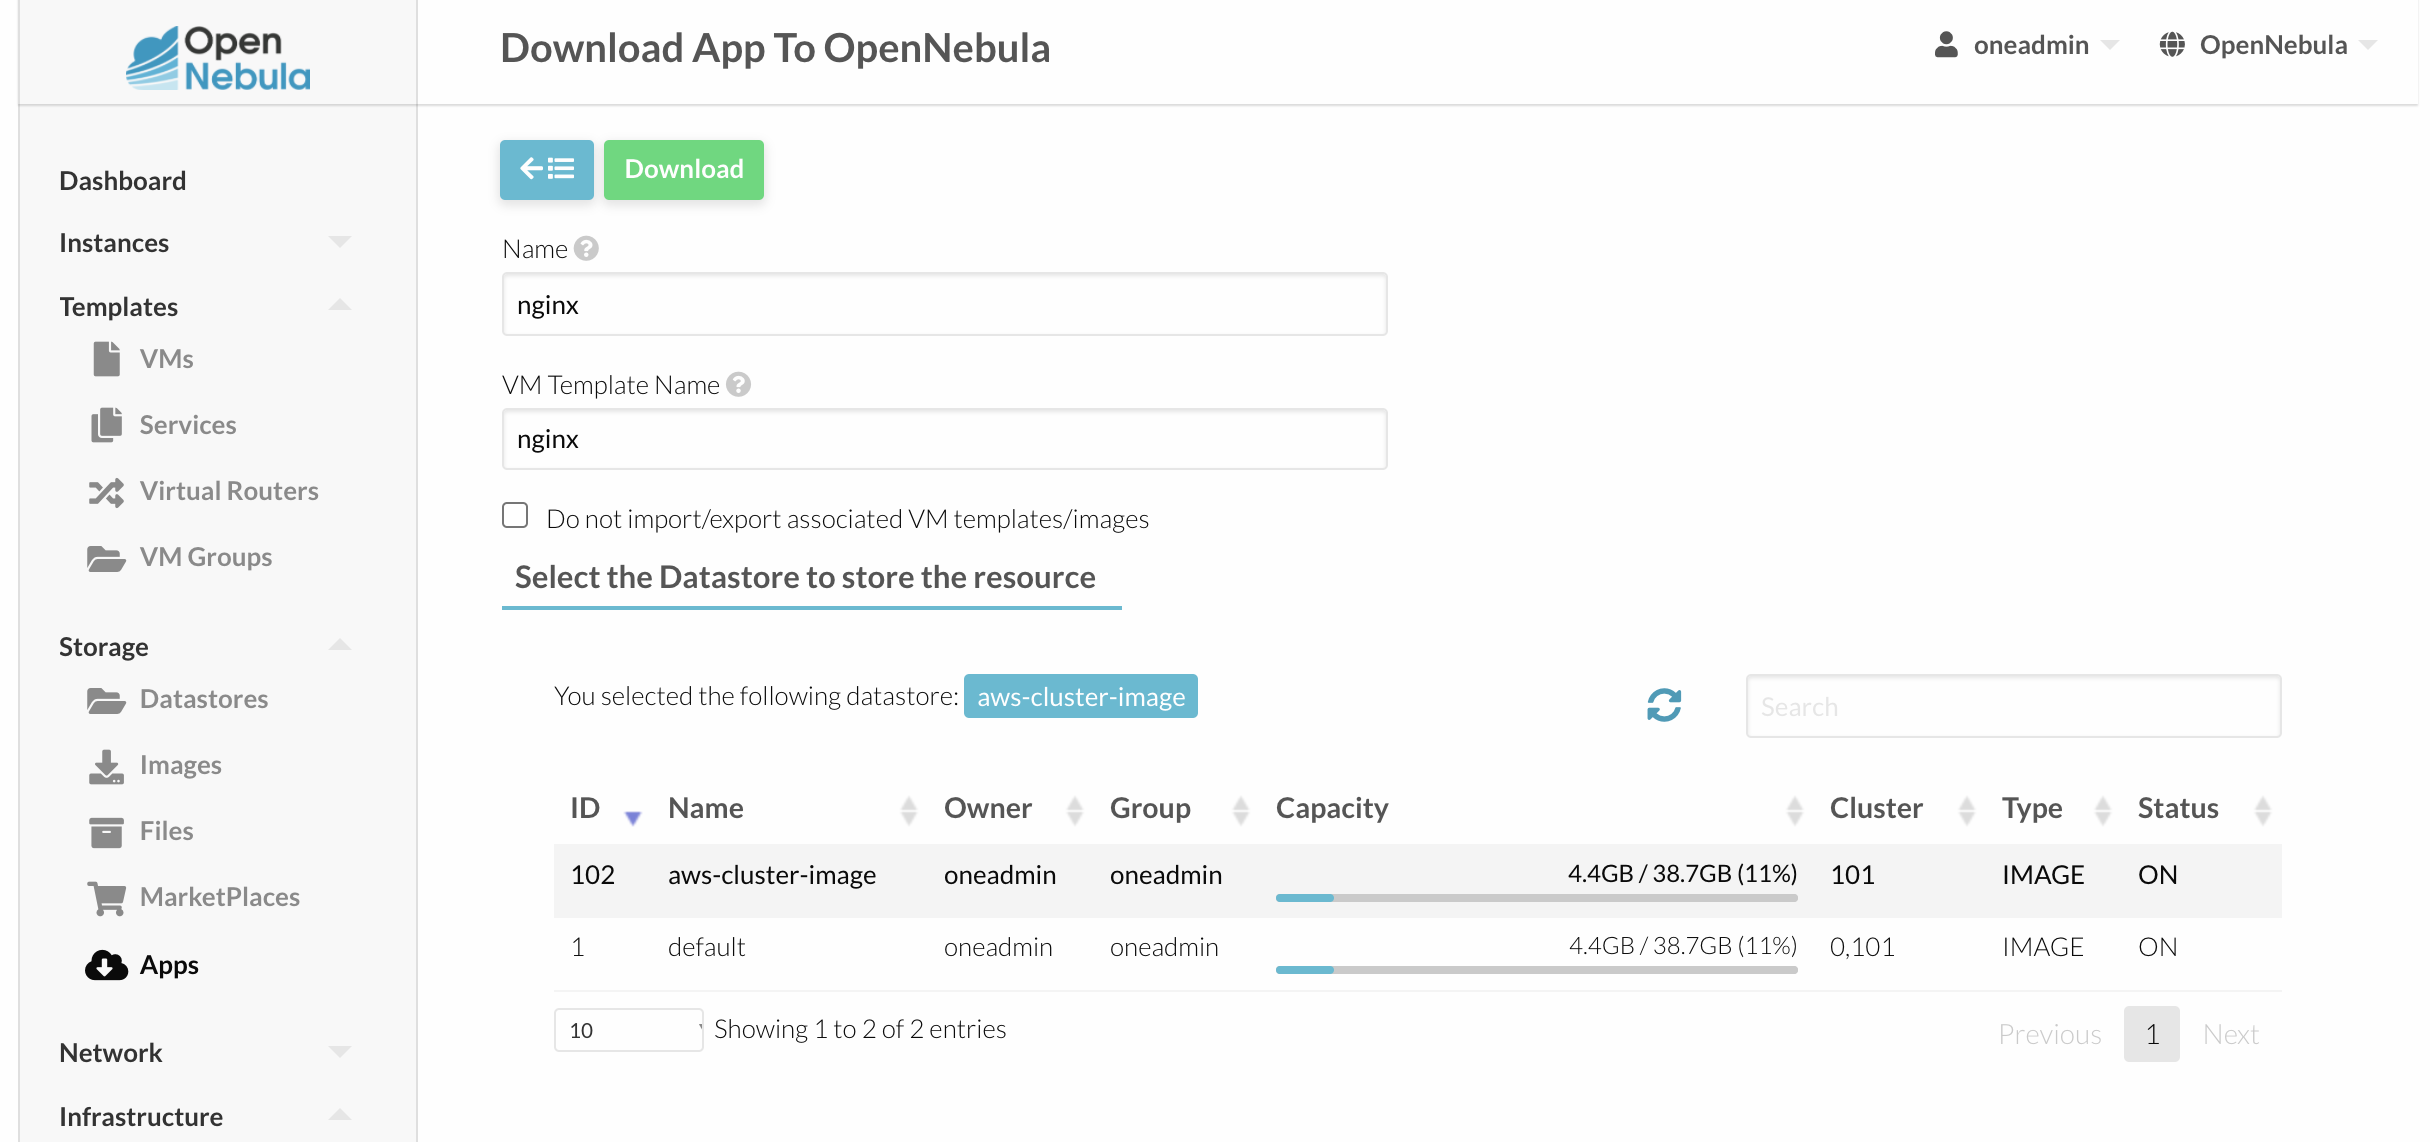Click the default datastore capacity bar
Viewport: 2430px width, 1142px height.
(x=1536, y=970)
